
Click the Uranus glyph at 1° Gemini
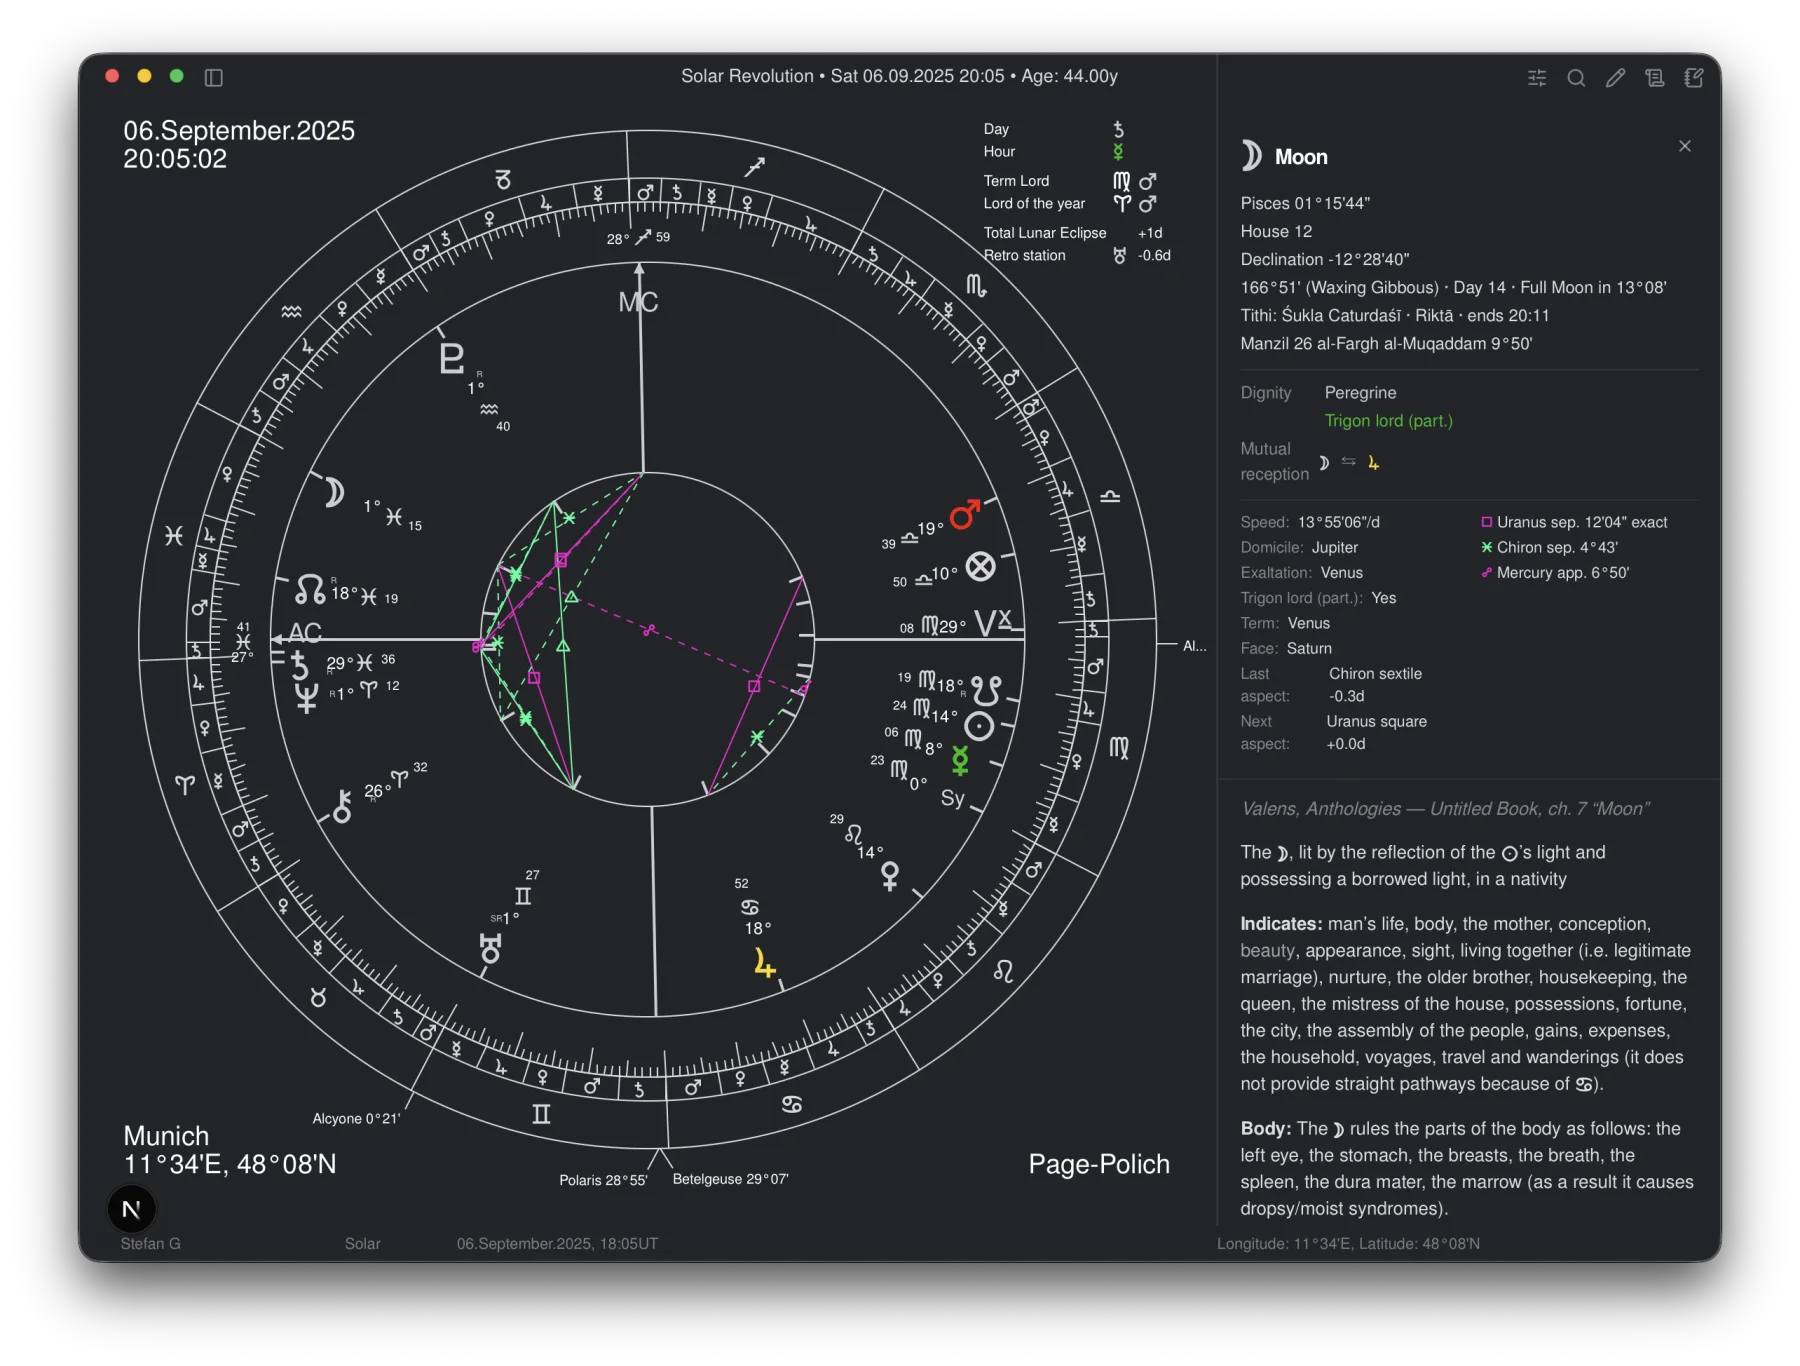pos(490,948)
